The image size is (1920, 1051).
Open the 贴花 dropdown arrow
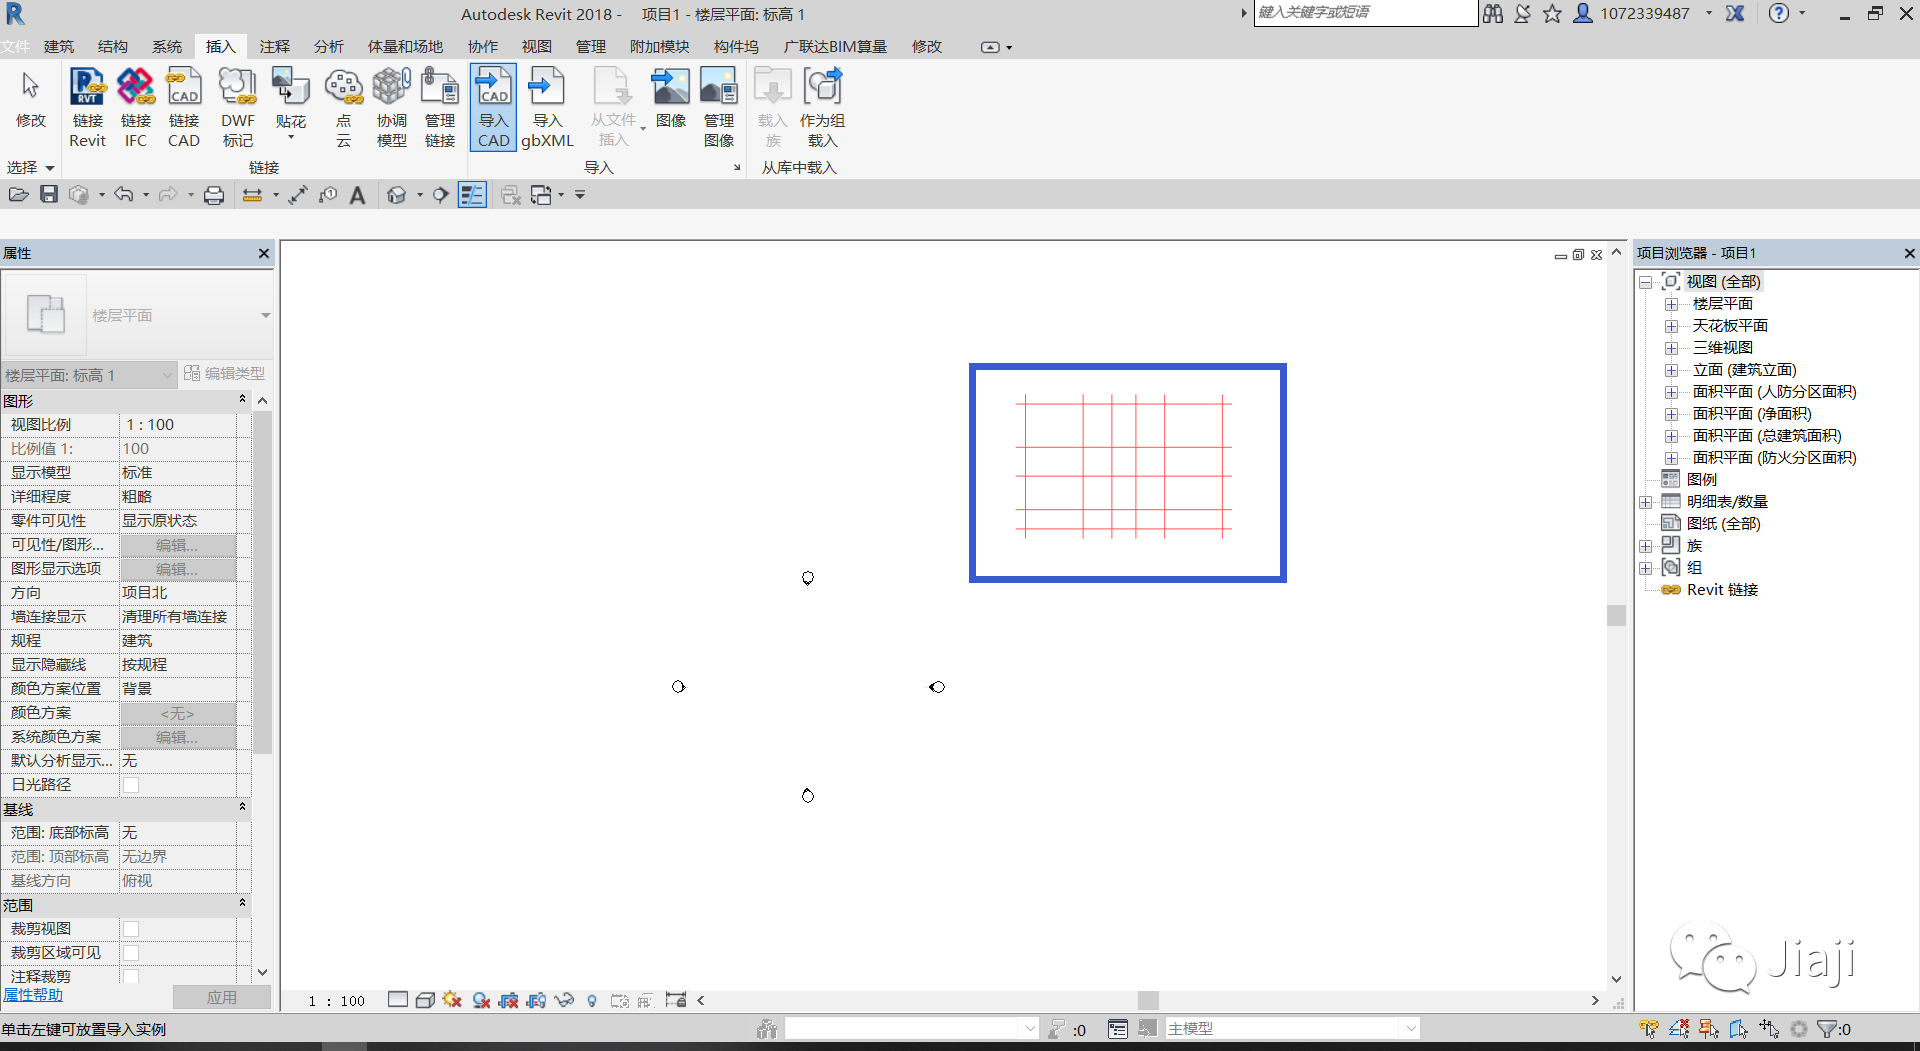291,137
